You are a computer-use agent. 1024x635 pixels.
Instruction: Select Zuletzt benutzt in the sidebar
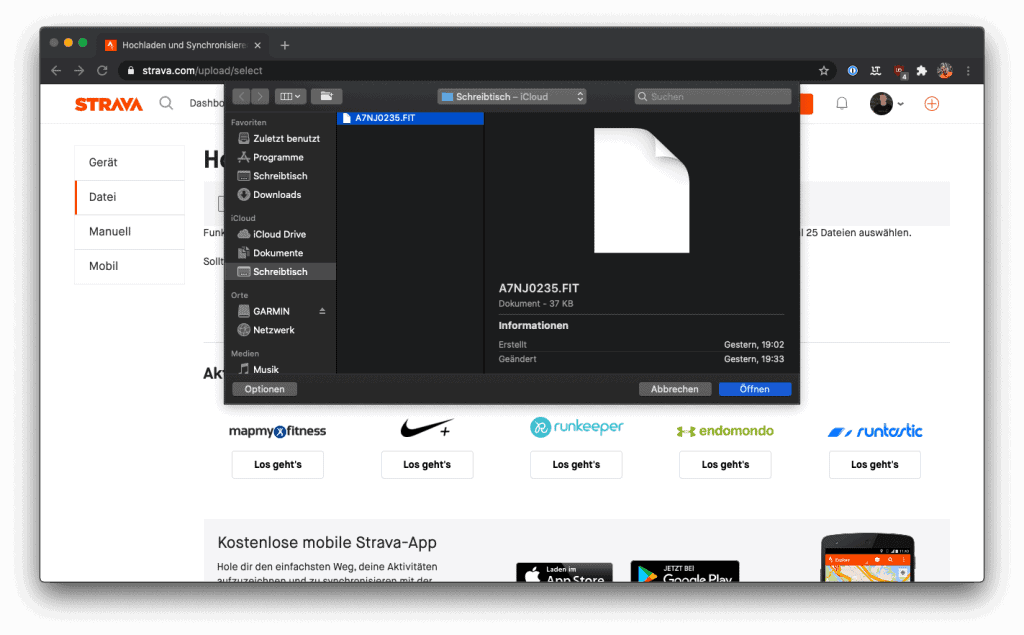[x=280, y=138]
